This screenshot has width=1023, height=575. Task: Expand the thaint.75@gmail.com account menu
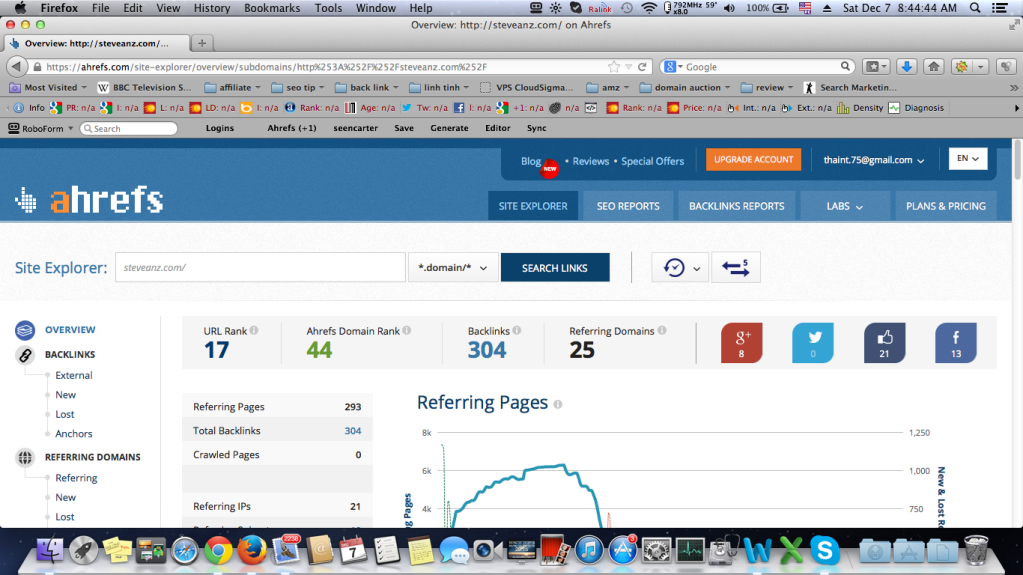(x=874, y=160)
